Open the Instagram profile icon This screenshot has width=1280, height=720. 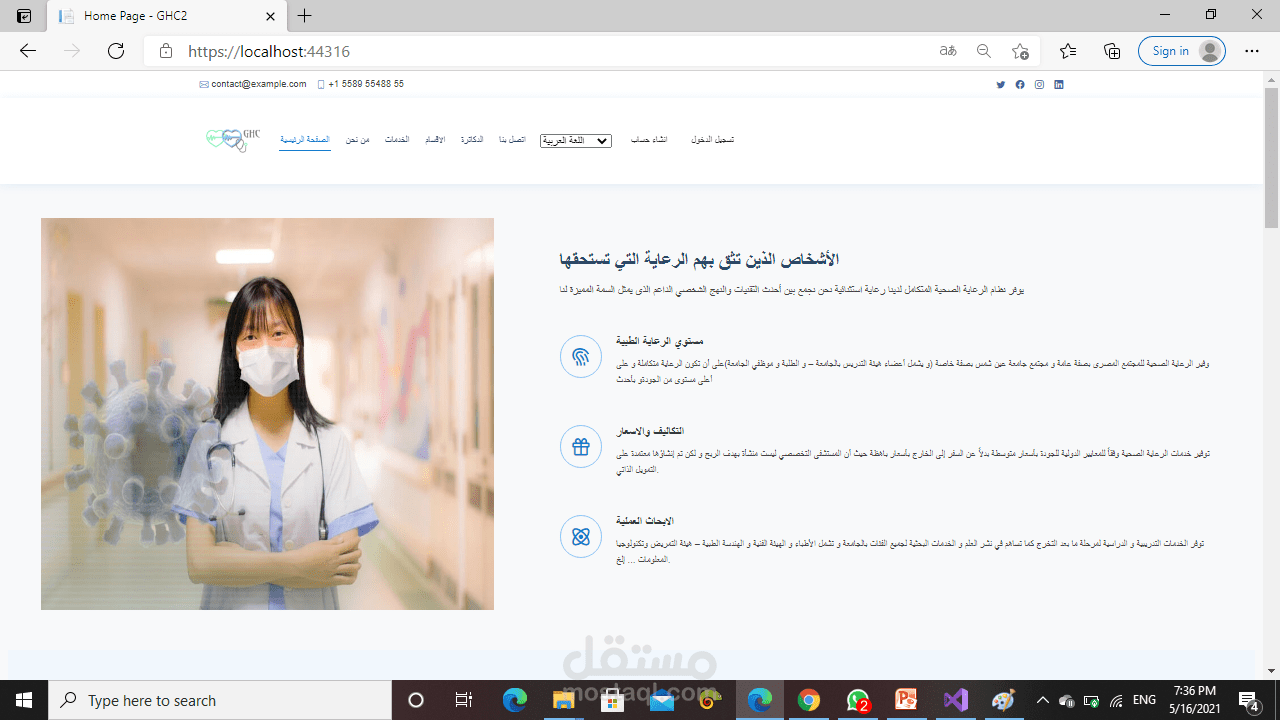(1039, 85)
